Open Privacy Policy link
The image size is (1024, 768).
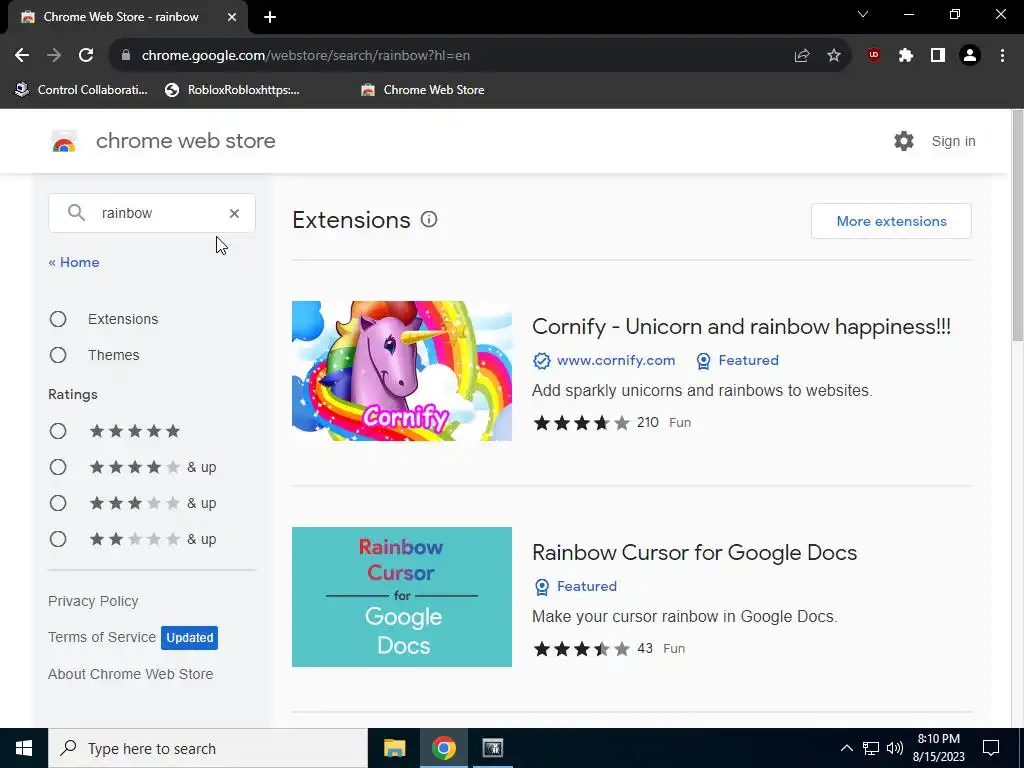[x=93, y=601]
